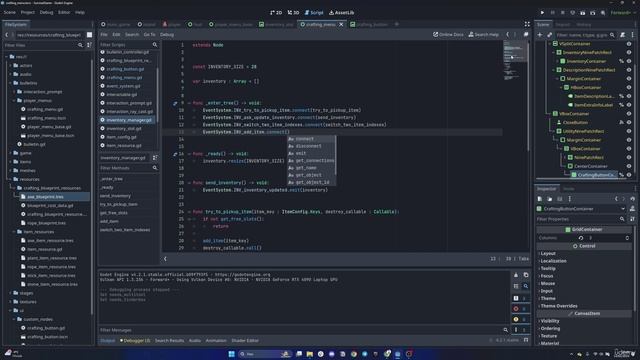
Task: Toggle alphabetical sorting of the methods list
Action: [155, 158]
